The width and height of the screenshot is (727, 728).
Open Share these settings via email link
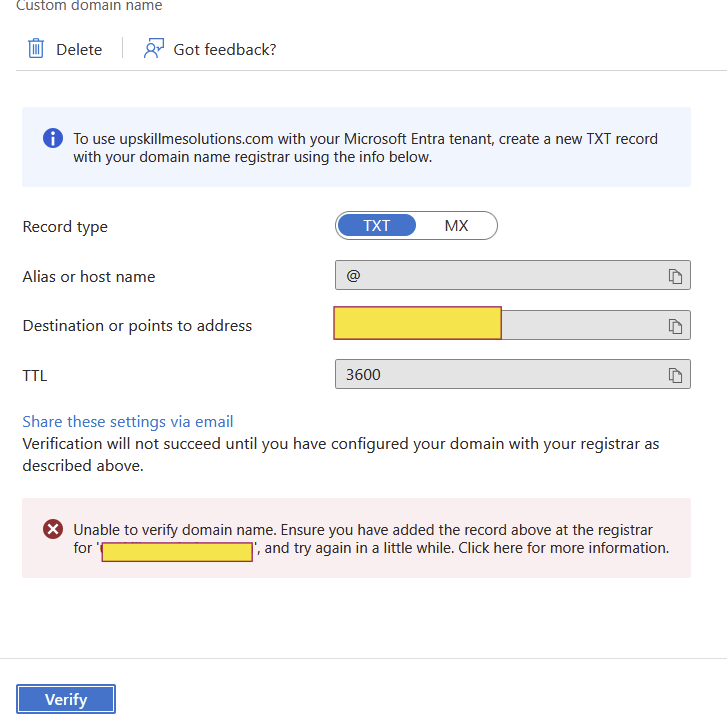click(128, 422)
